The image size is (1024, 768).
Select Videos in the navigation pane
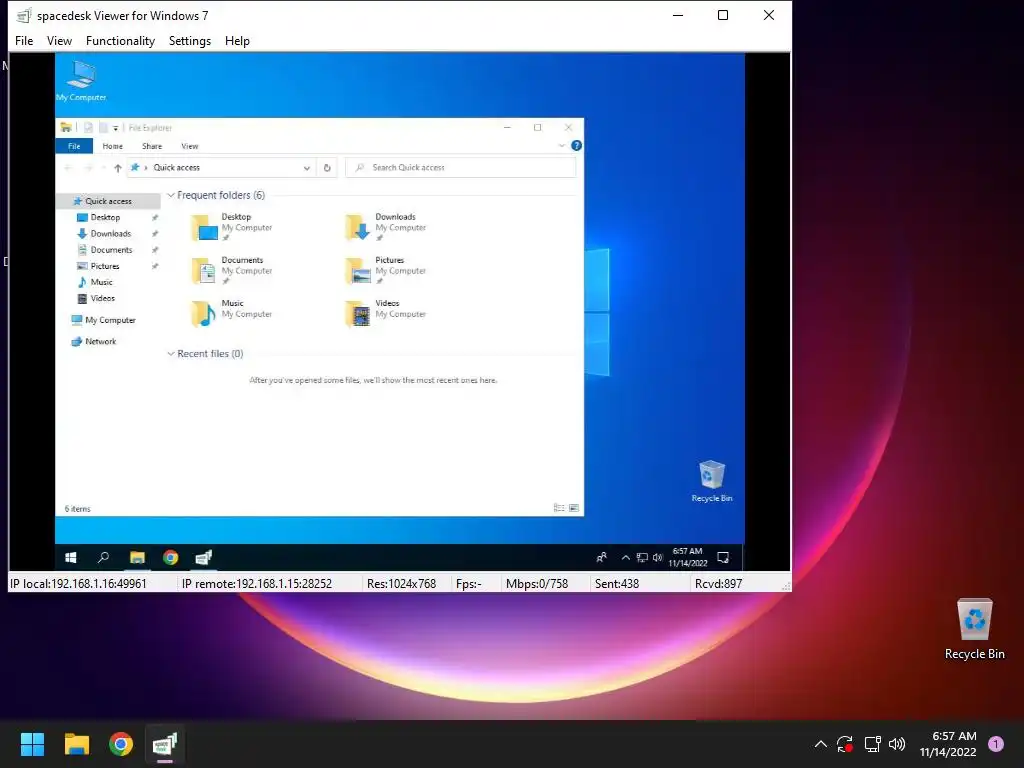tap(103, 298)
